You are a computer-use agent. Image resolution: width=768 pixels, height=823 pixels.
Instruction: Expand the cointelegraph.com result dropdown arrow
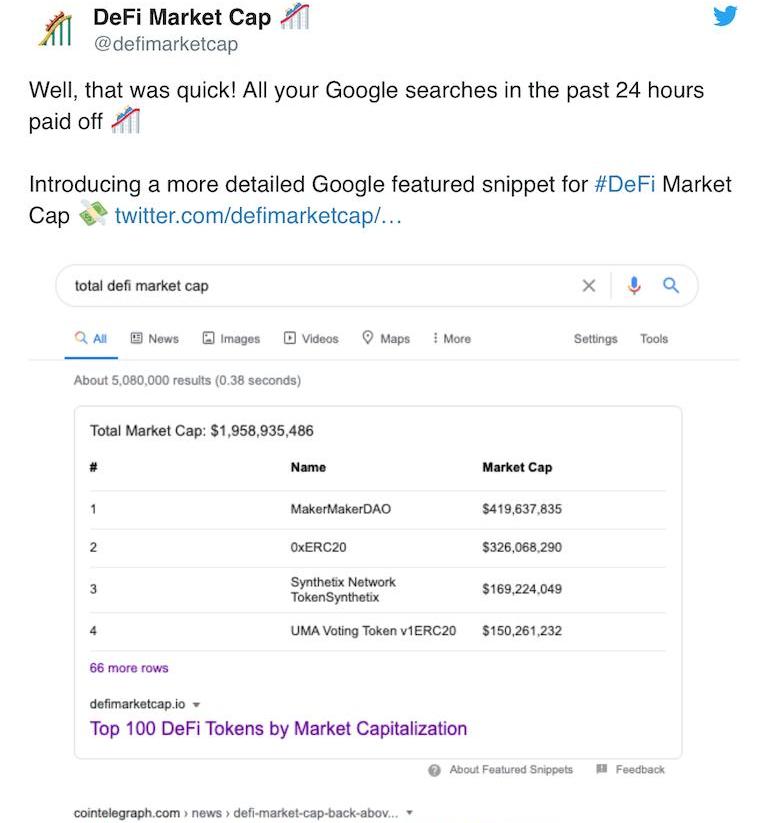coord(409,813)
